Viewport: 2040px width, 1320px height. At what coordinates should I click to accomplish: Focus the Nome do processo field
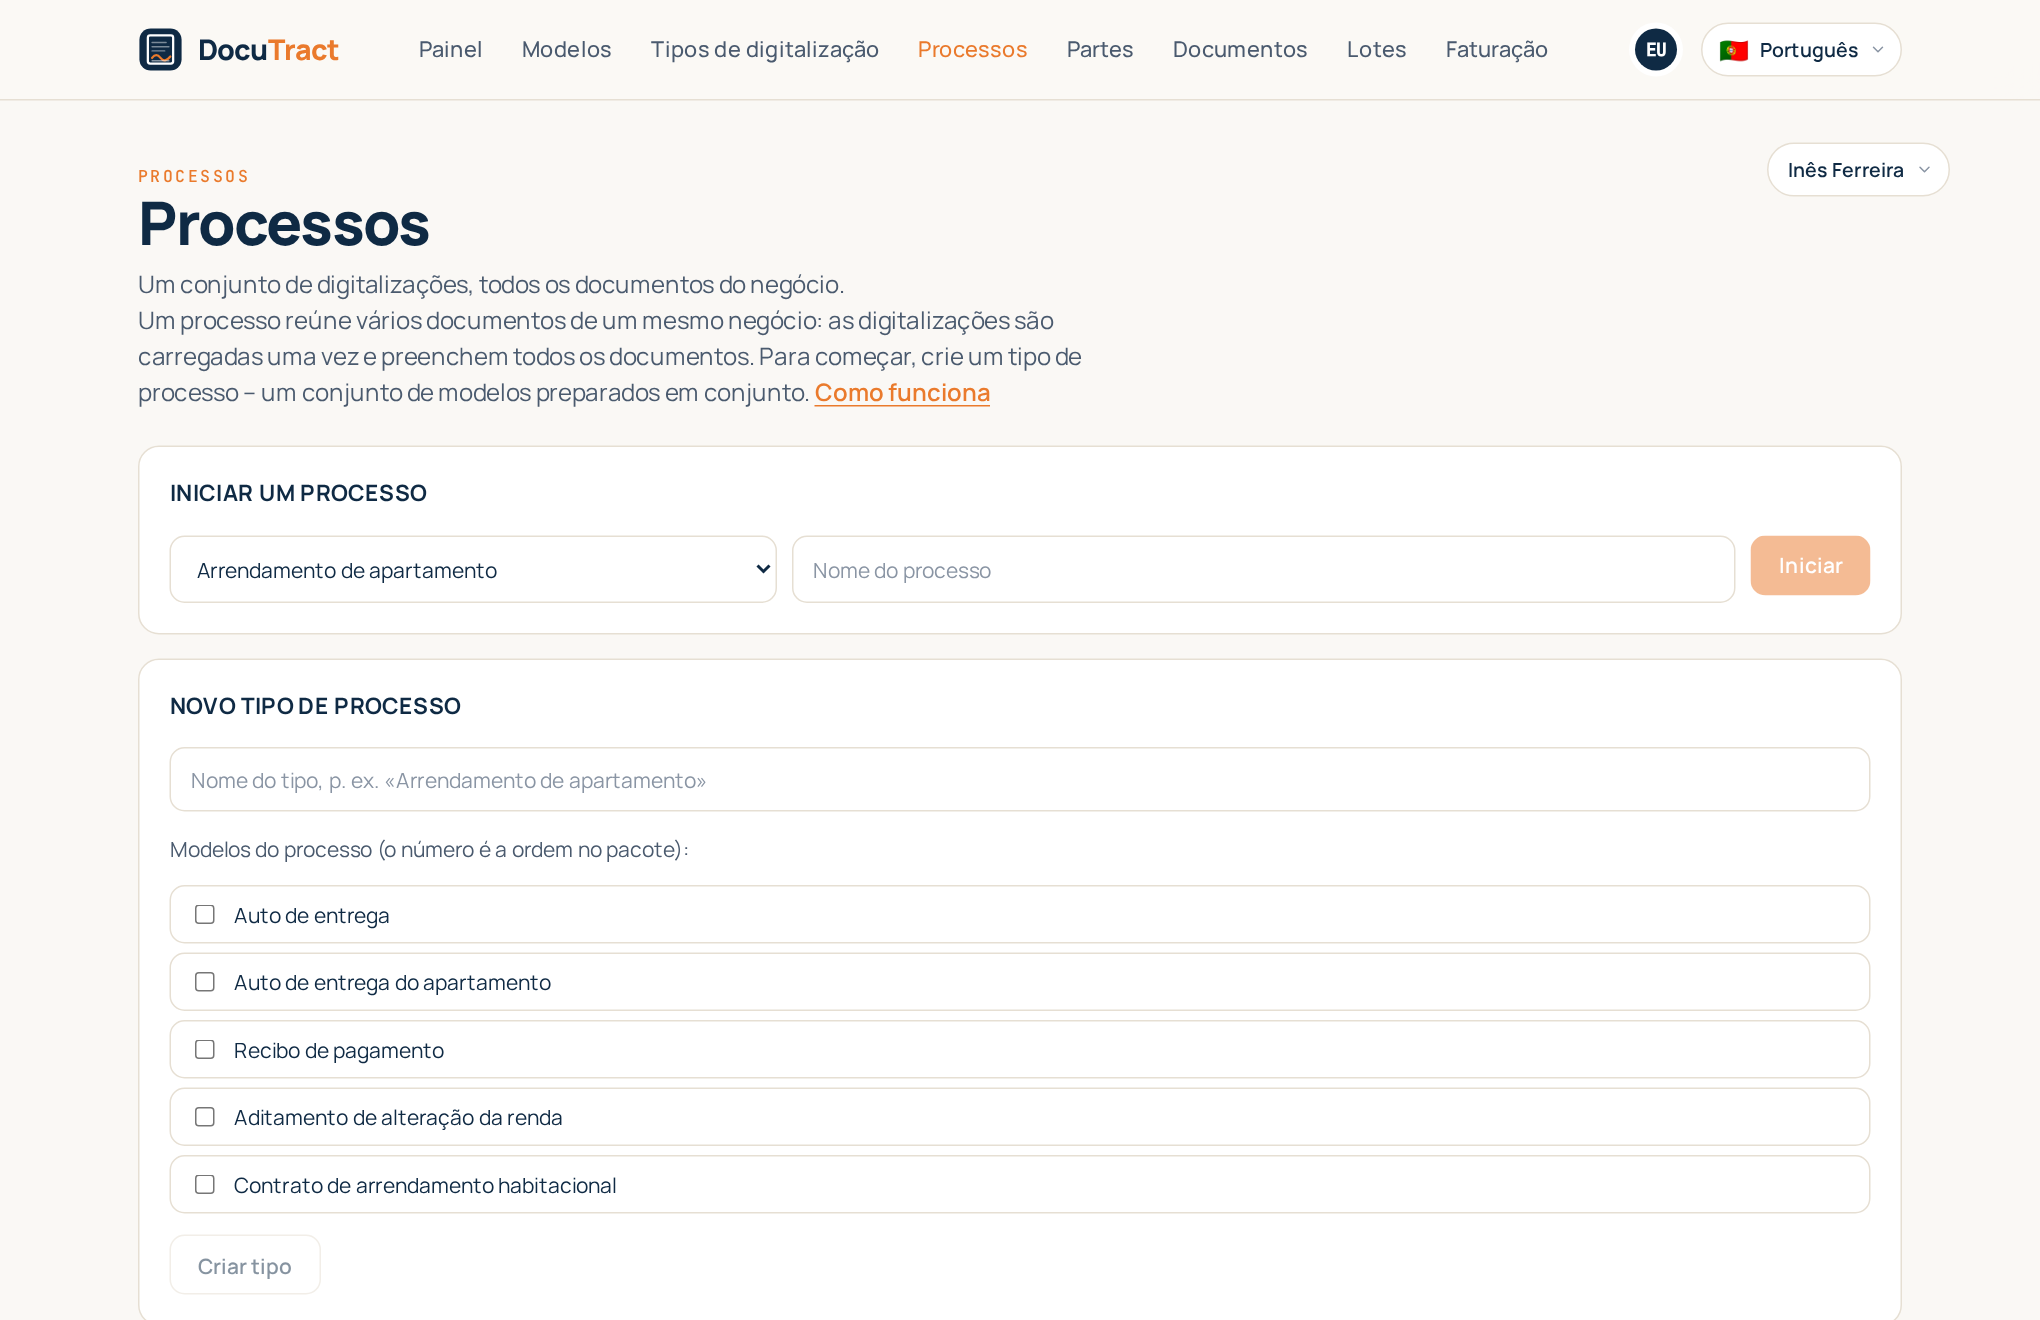1263,570
